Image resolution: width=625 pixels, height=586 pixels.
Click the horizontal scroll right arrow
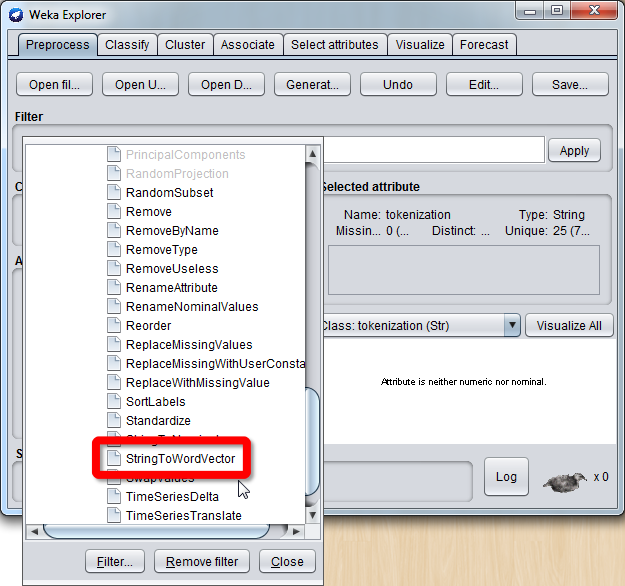[296, 531]
